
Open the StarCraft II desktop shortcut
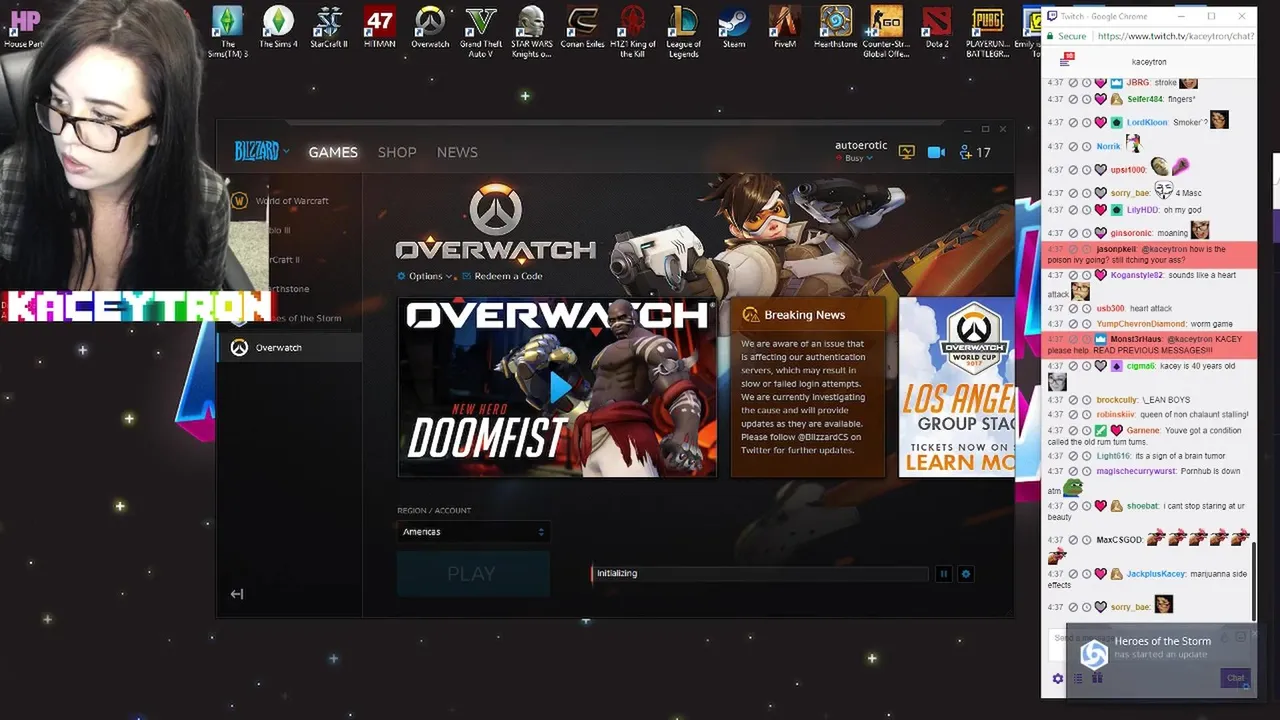click(x=328, y=28)
